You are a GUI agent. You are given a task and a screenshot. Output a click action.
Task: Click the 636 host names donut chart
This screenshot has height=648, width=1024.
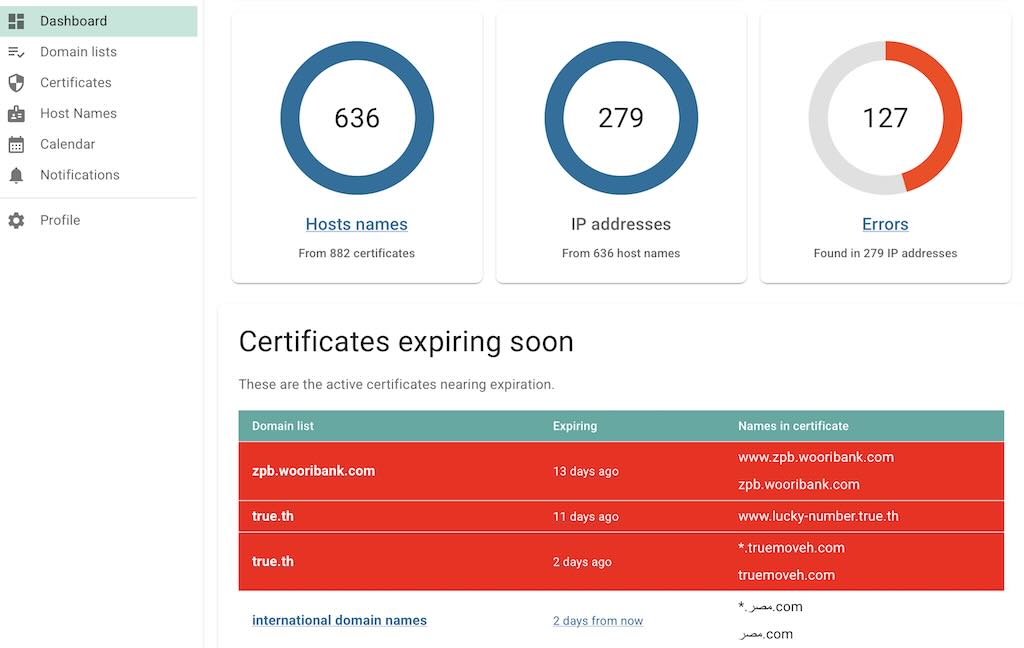coord(357,118)
